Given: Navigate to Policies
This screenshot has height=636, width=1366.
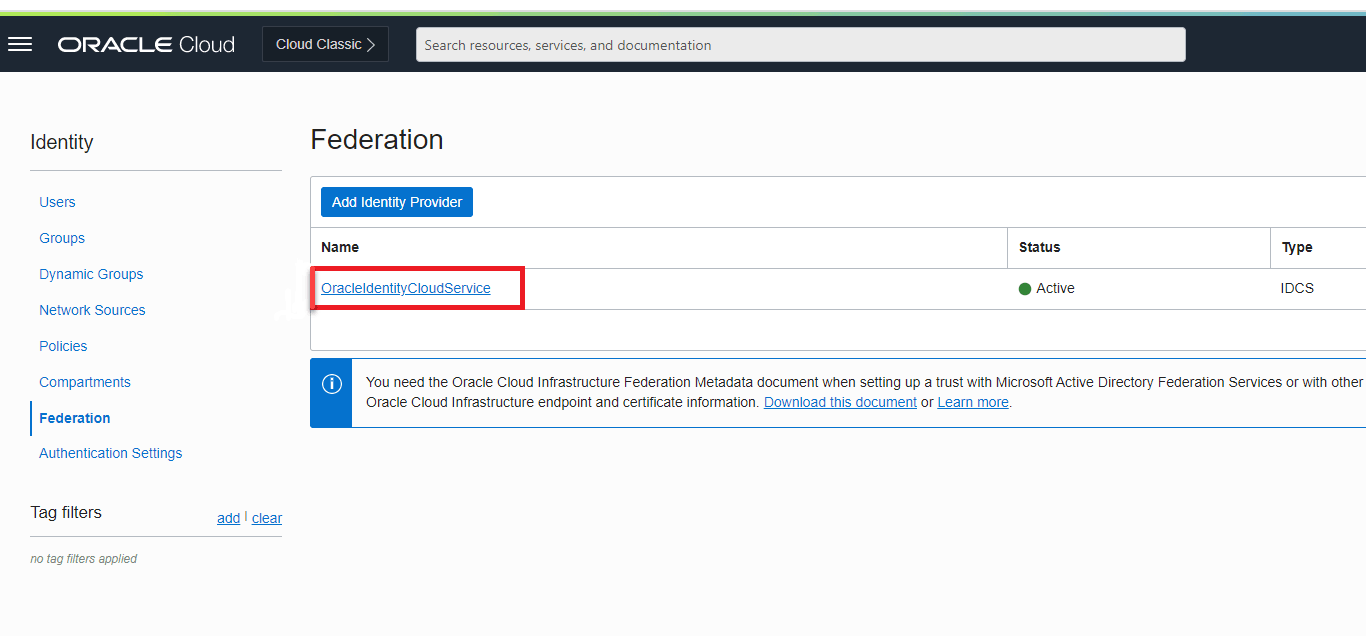Looking at the screenshot, I should pos(63,346).
